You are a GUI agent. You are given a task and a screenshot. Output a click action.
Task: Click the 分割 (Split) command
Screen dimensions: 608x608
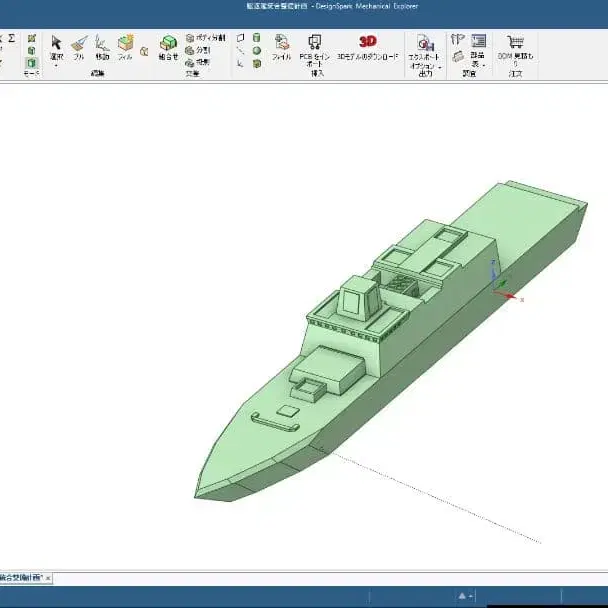coord(198,50)
